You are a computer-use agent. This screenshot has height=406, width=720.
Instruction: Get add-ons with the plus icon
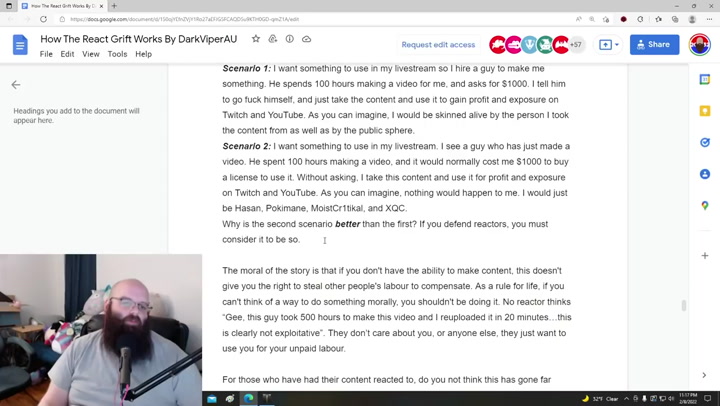click(x=704, y=255)
